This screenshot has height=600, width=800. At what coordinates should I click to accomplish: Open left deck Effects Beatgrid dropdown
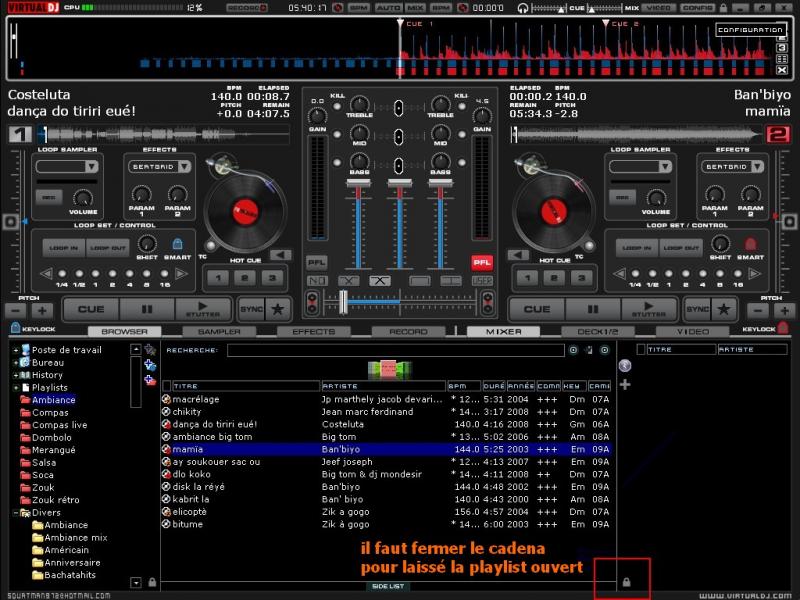[x=159, y=166]
